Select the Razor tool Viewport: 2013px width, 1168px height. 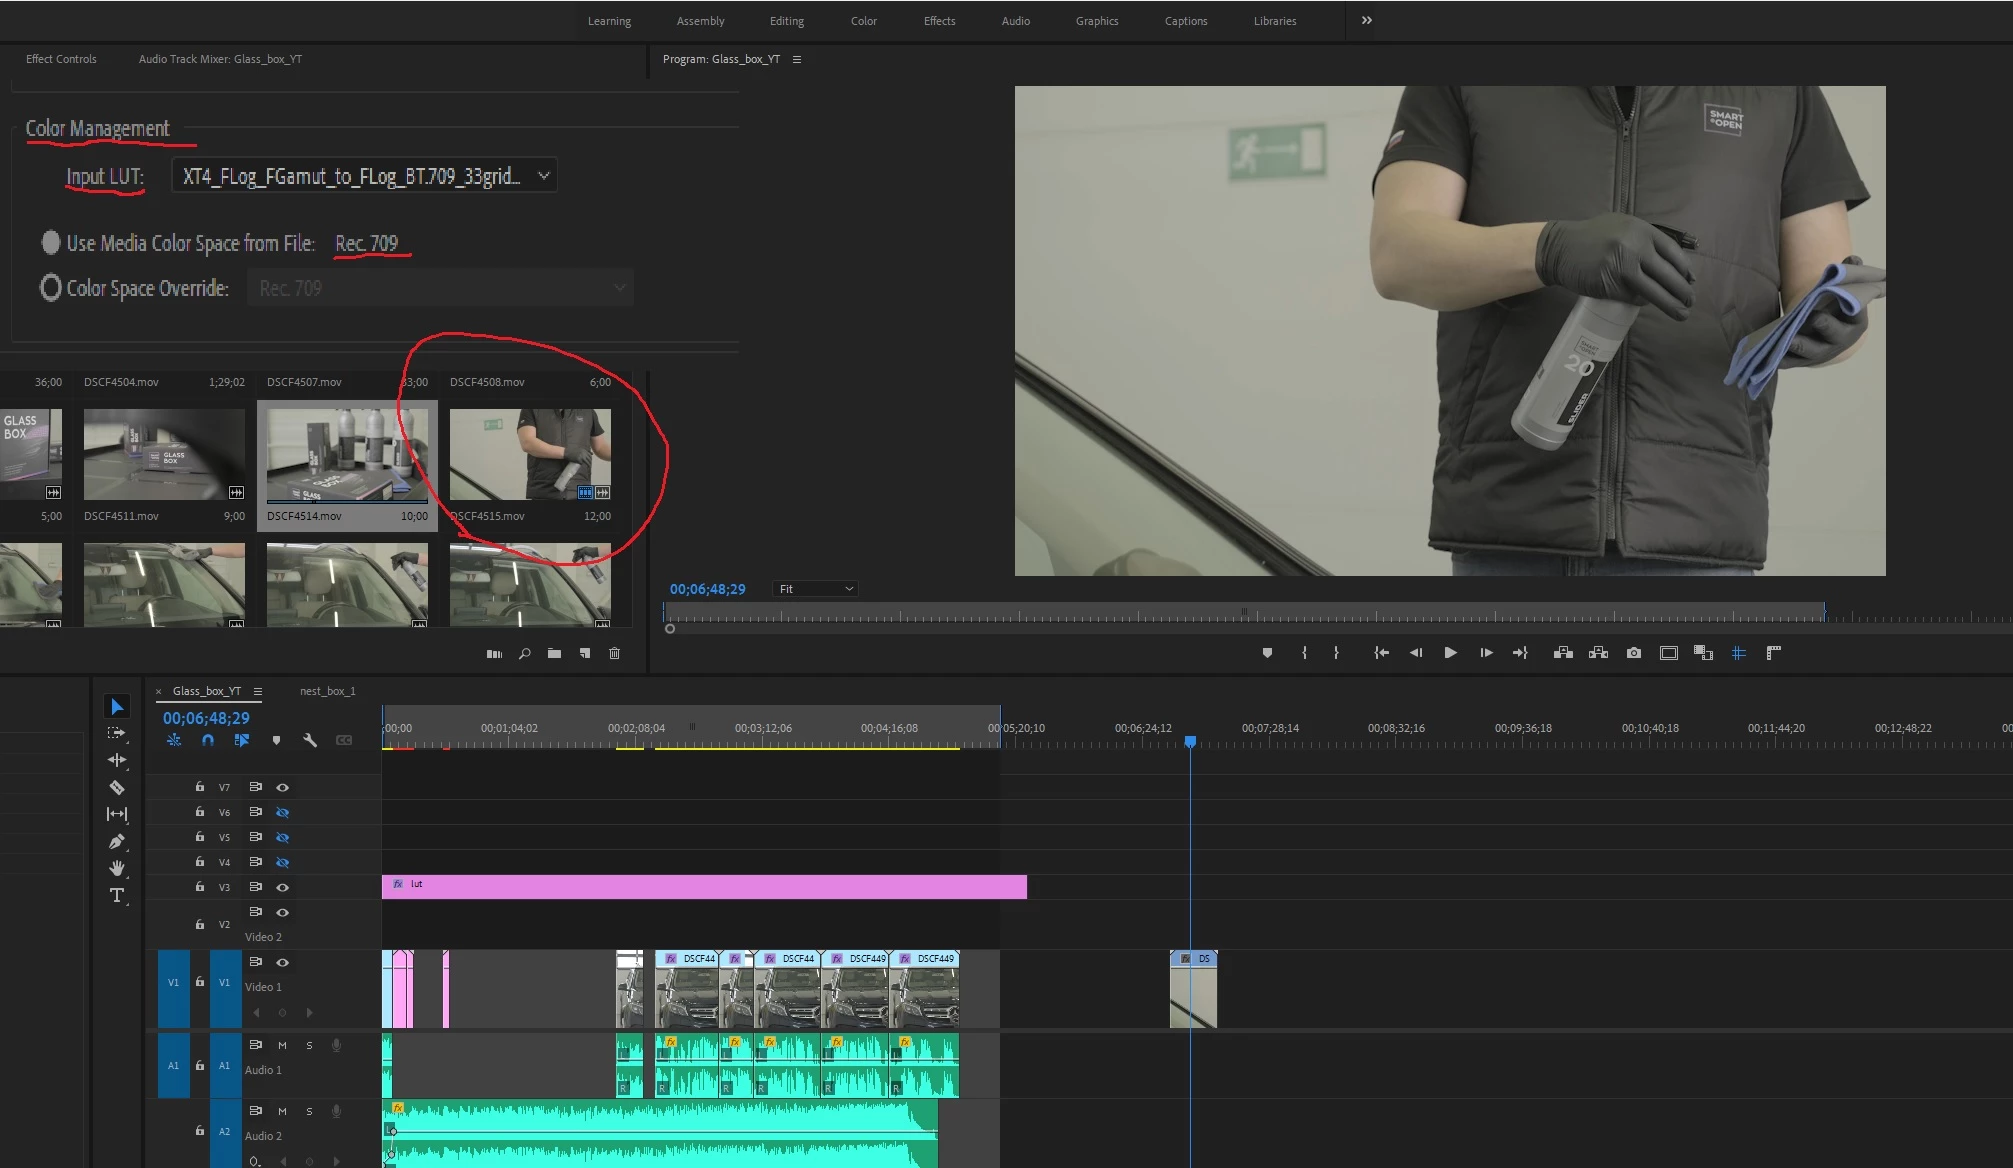116,788
